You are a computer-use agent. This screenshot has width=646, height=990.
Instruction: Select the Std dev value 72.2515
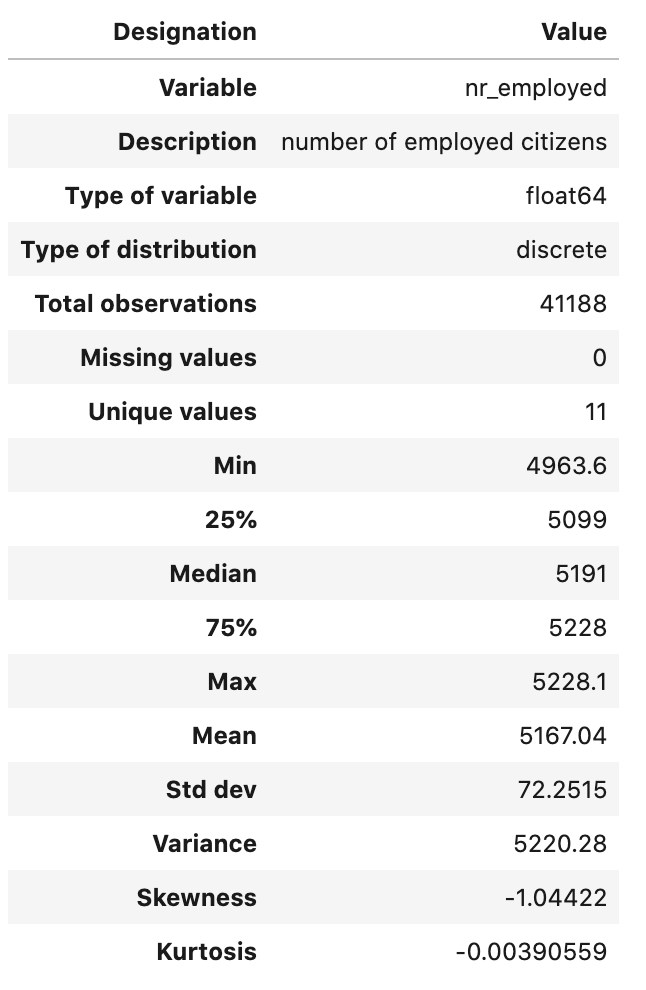562,790
